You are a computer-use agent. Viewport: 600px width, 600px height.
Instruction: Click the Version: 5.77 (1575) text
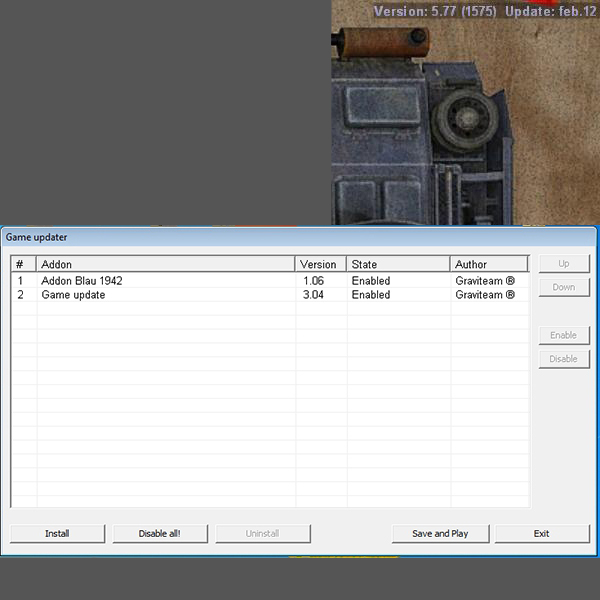point(435,11)
